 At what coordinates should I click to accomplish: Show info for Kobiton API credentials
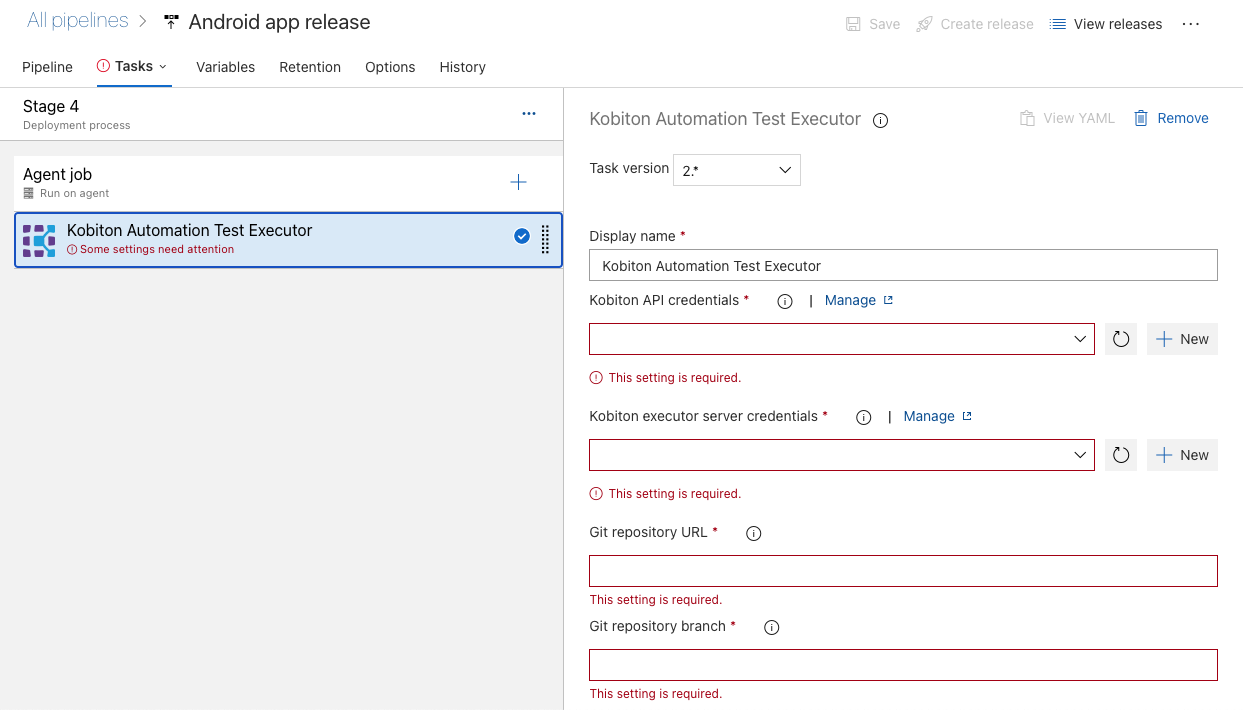[785, 301]
